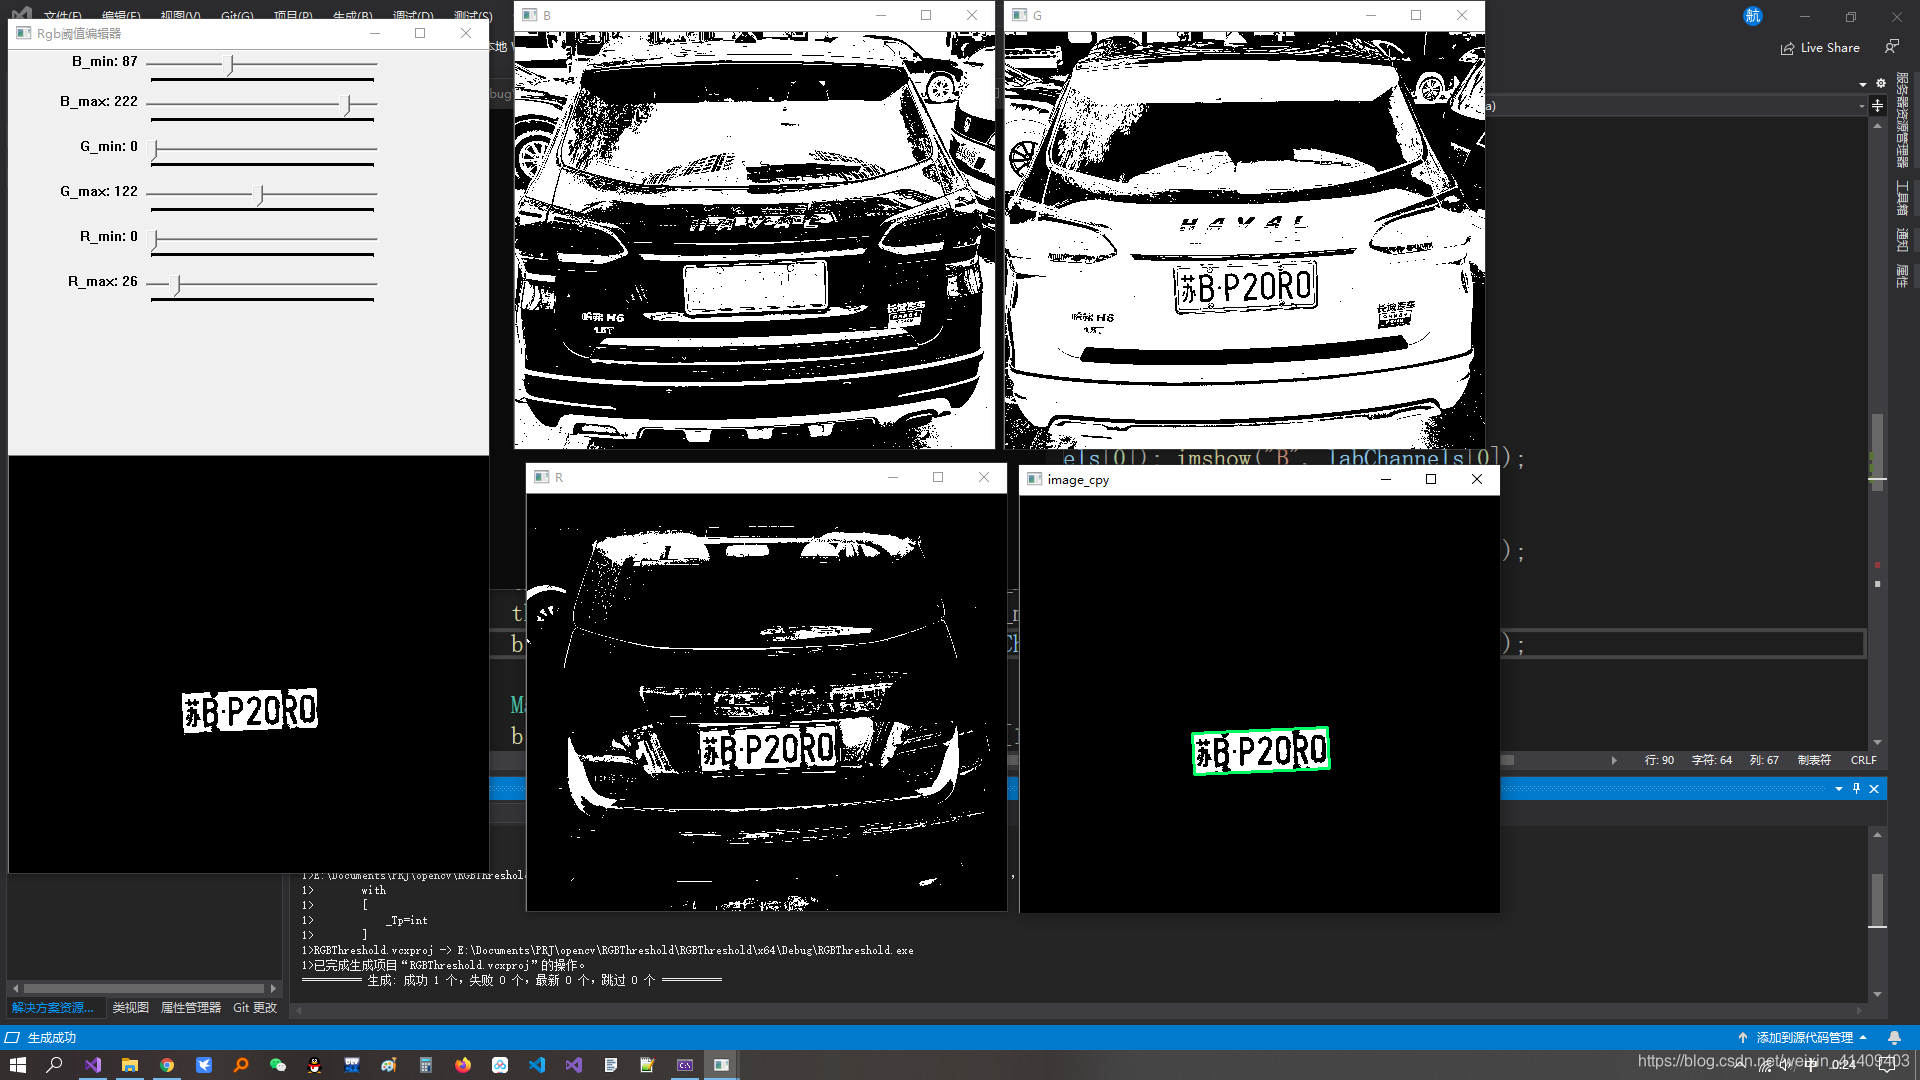The image size is (1920, 1080).
Task: Click the G_min slider handle
Action: pos(154,149)
